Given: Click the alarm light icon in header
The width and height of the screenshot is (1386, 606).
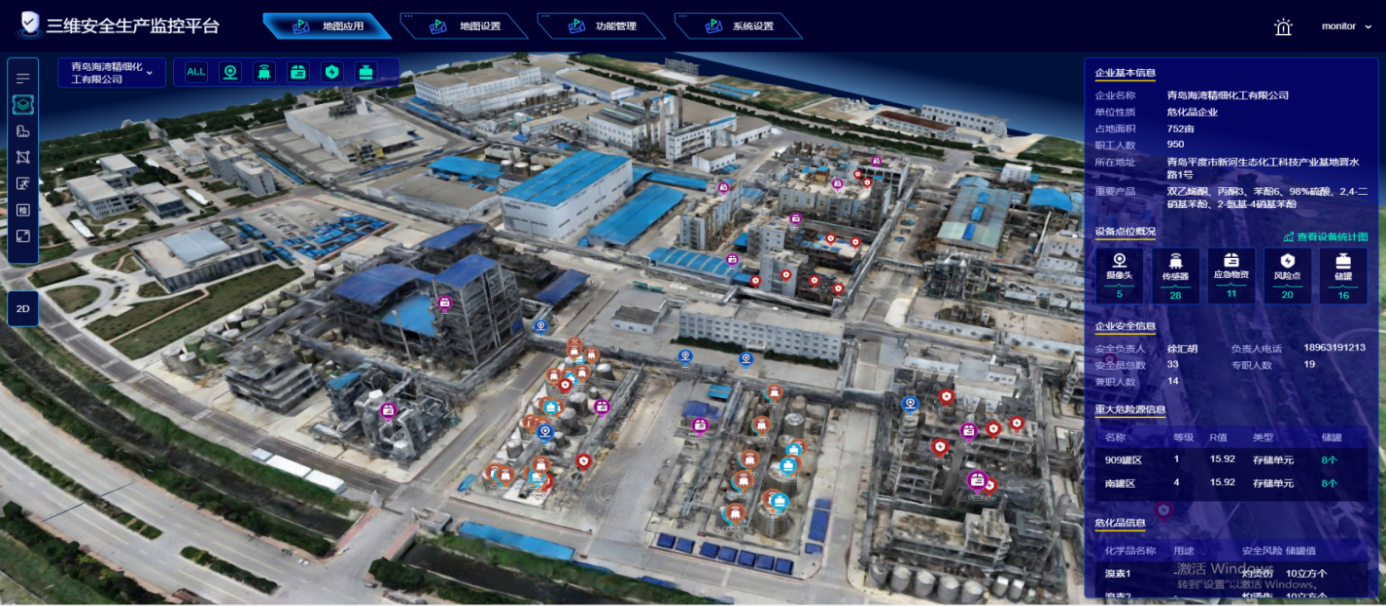Looking at the screenshot, I should click(1283, 27).
